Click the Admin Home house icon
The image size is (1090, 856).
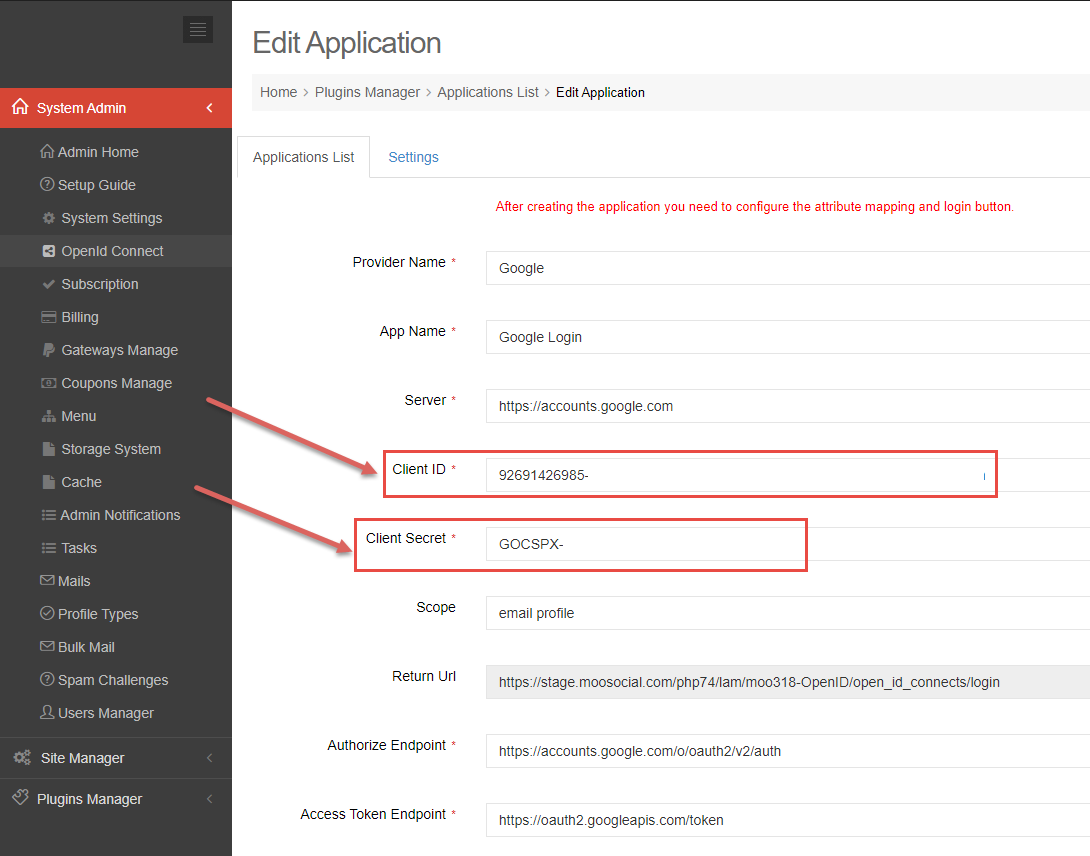coord(47,151)
